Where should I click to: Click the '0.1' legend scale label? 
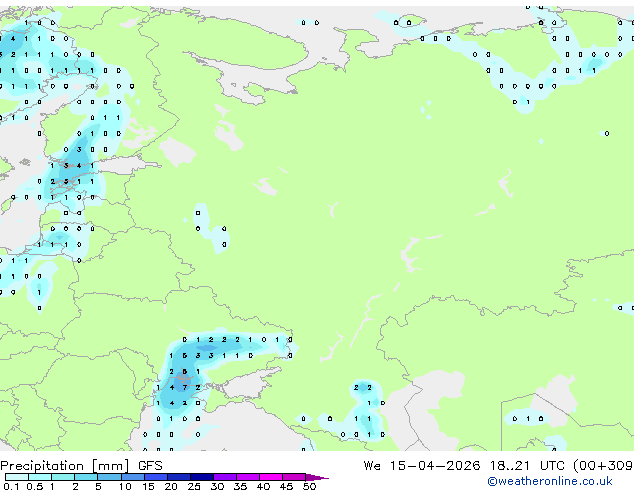11,486
